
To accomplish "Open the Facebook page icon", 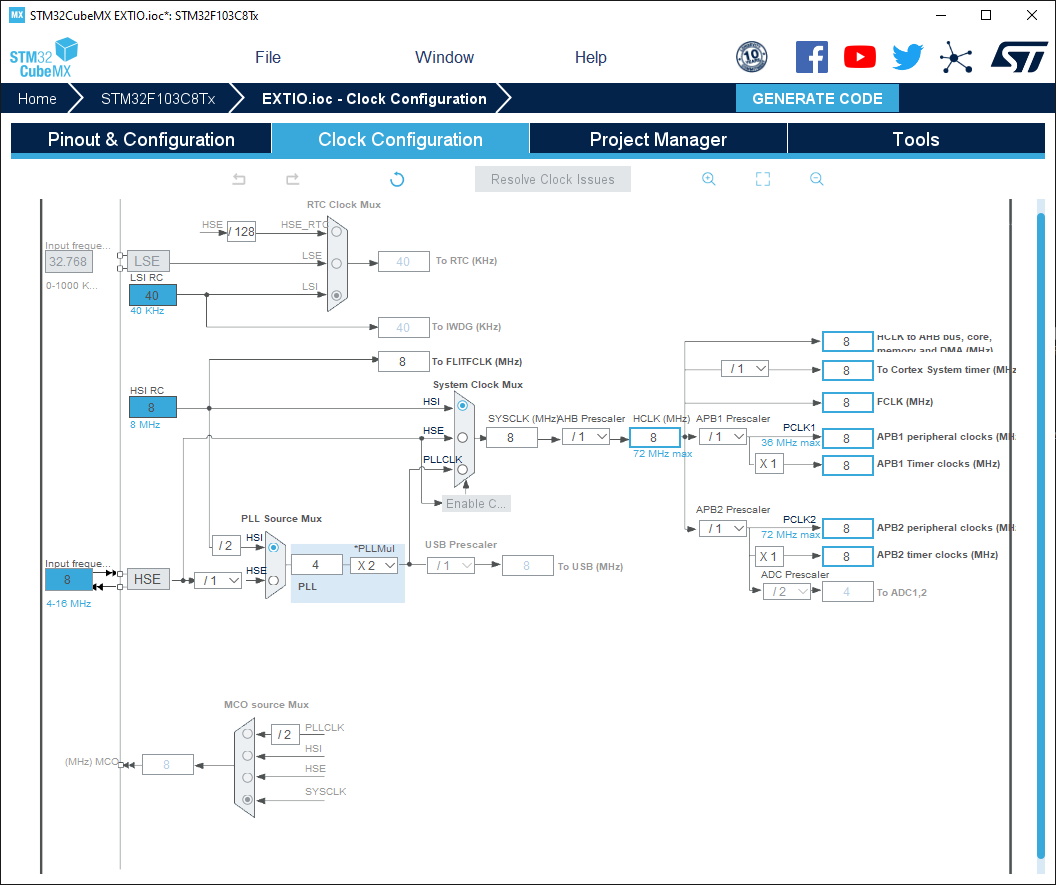I will 812,57.
